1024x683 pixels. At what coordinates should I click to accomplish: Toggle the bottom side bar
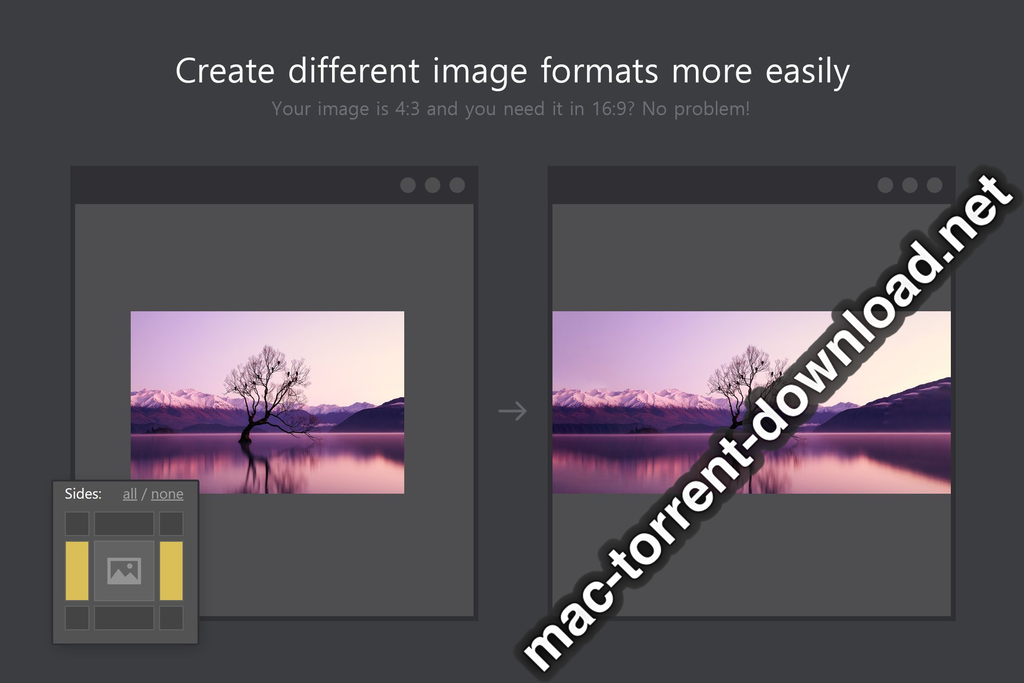(124, 618)
